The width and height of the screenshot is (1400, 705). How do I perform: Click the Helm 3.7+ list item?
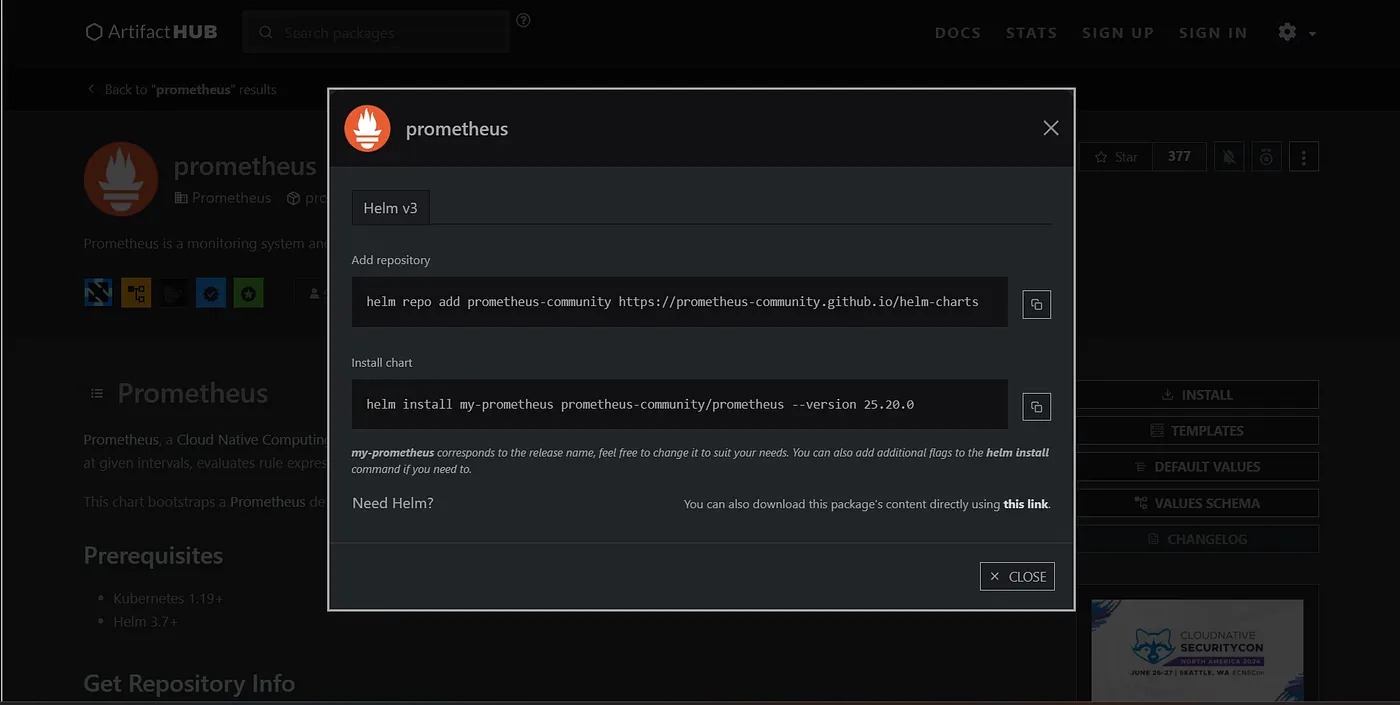coord(145,622)
